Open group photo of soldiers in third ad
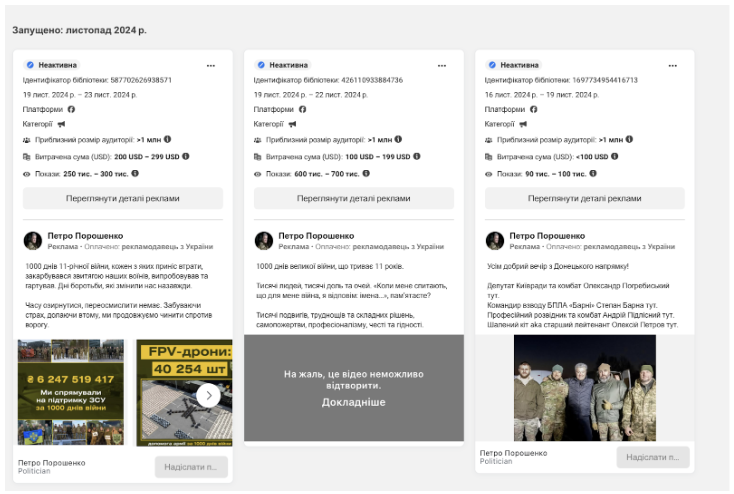This screenshot has width=734, height=494. point(585,388)
